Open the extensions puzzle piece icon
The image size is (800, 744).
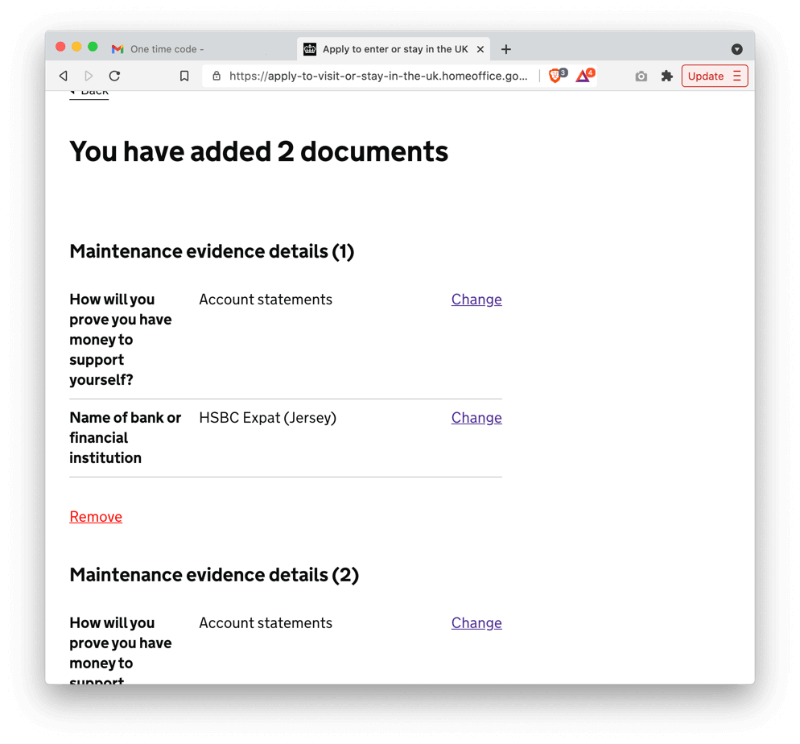[x=667, y=76]
